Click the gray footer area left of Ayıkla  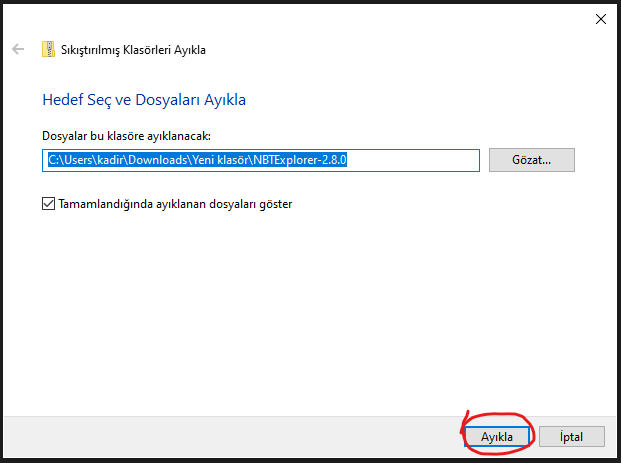[x=230, y=437]
